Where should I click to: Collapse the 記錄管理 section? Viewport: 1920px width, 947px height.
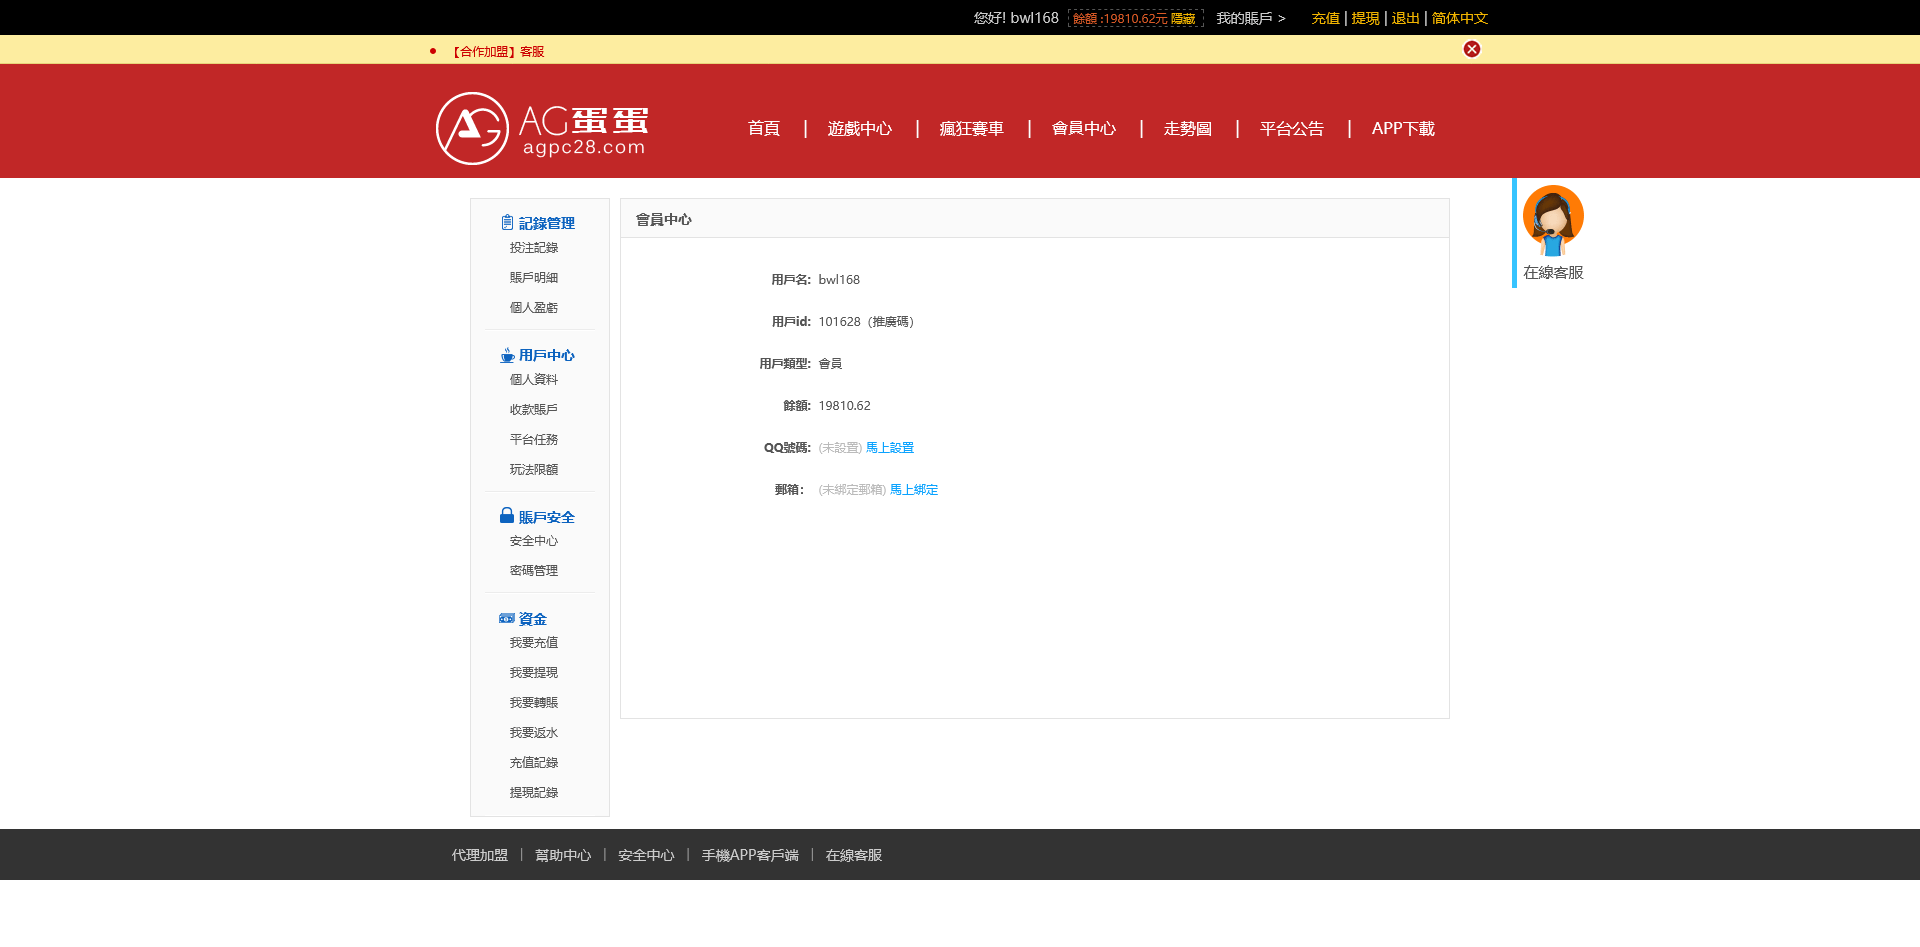tap(547, 222)
